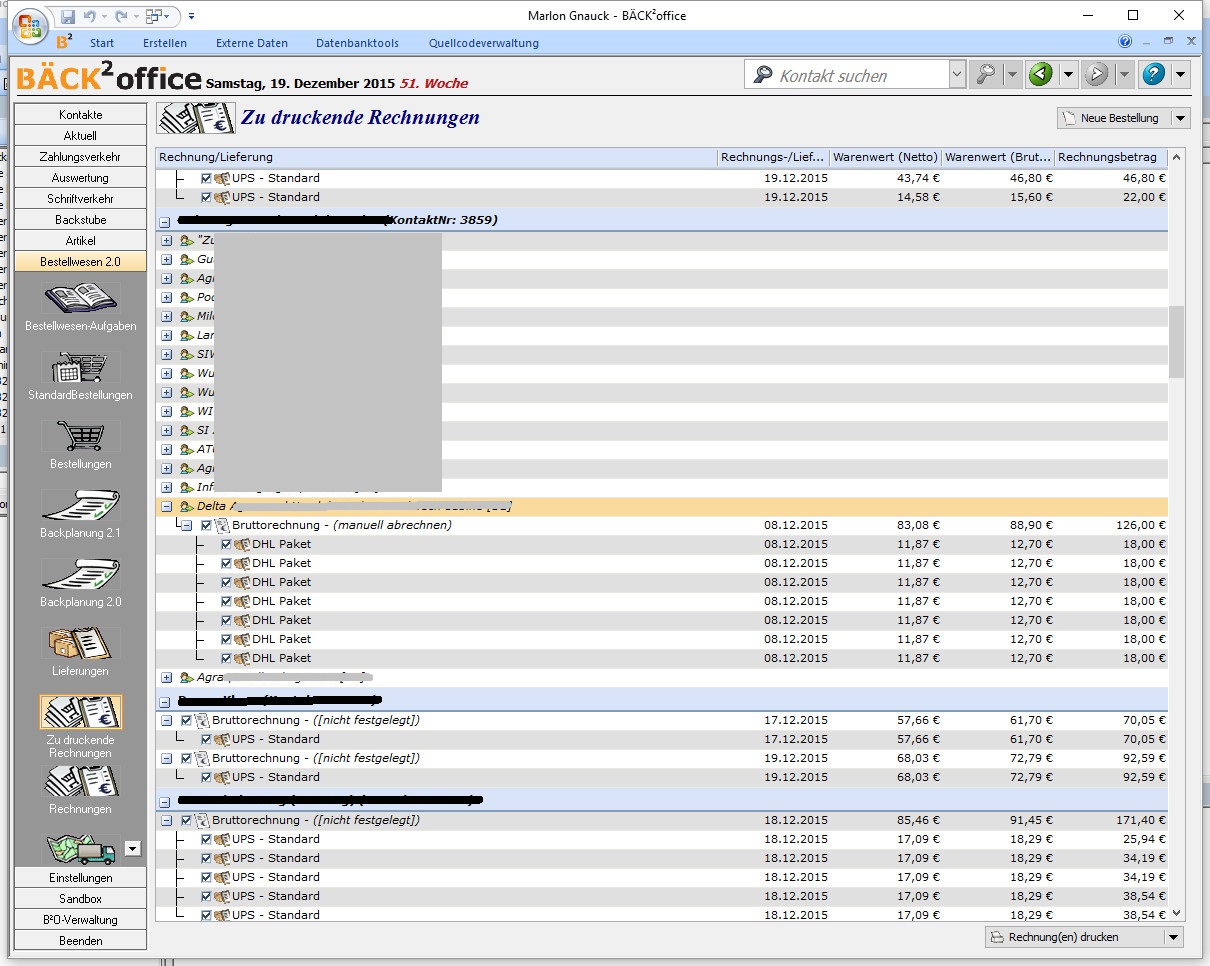Switch to the Datenbanktools tab

(x=357, y=43)
